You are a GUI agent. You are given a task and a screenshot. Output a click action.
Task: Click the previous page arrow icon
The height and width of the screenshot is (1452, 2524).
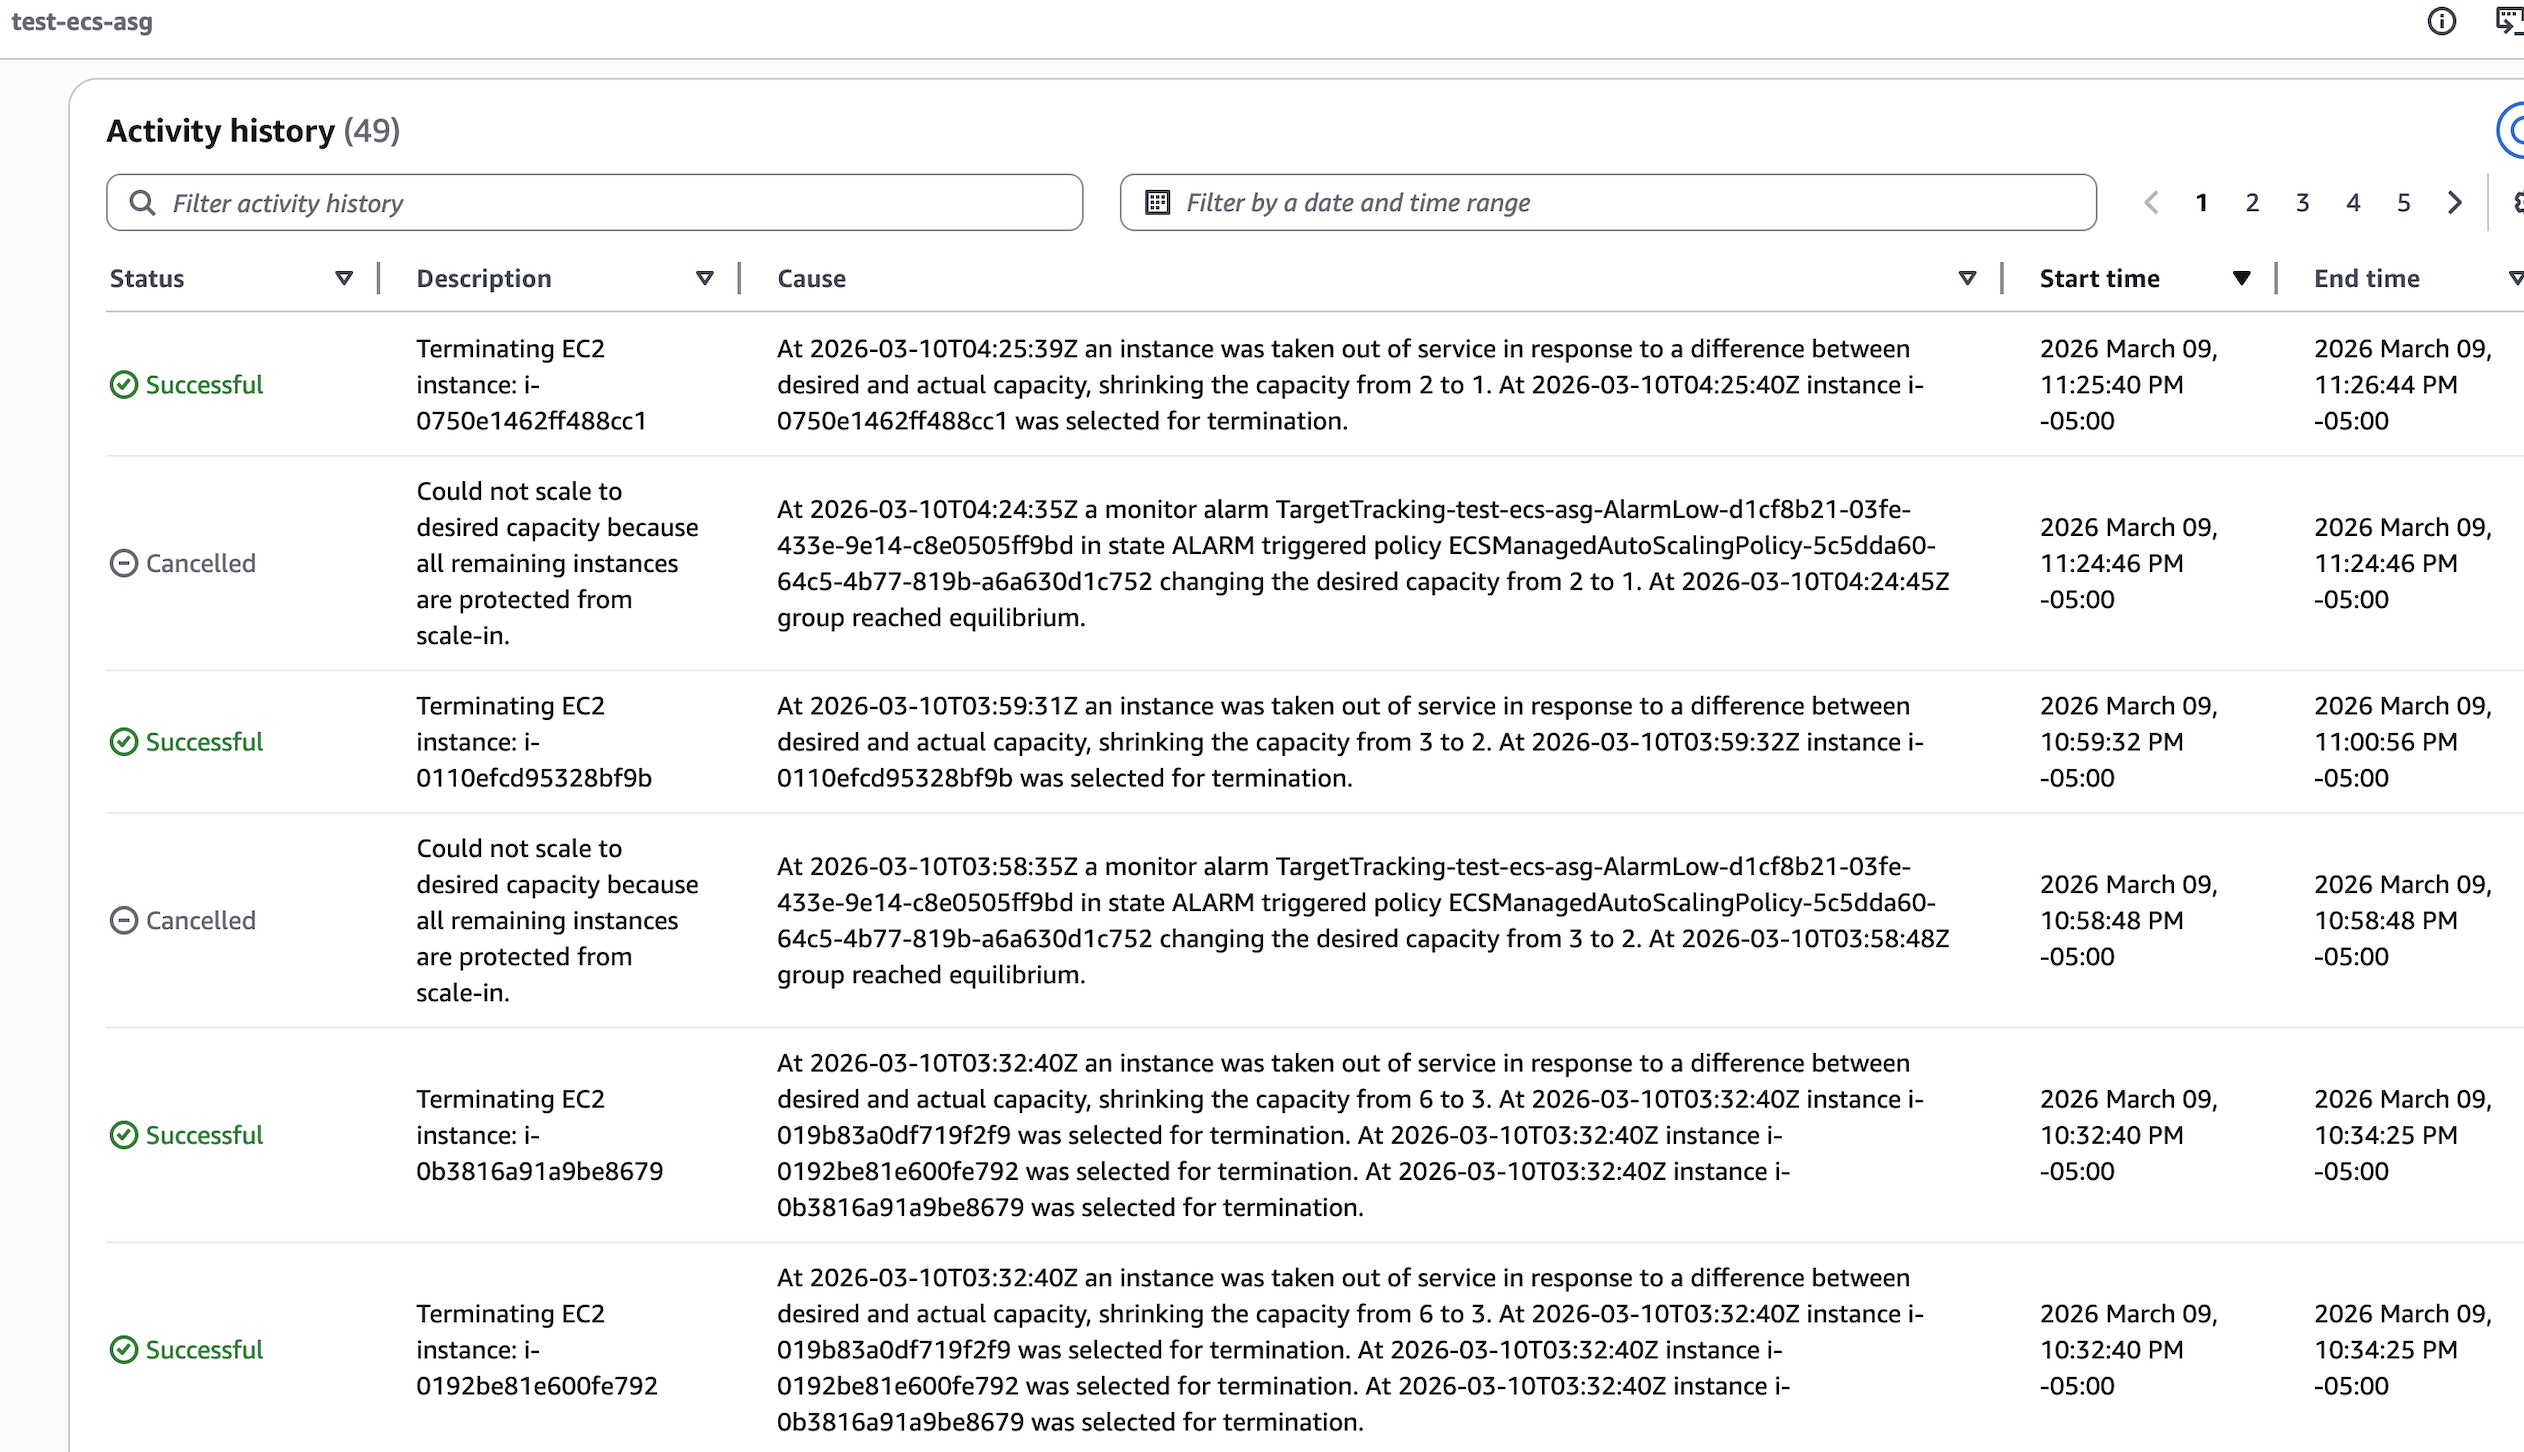click(2151, 203)
